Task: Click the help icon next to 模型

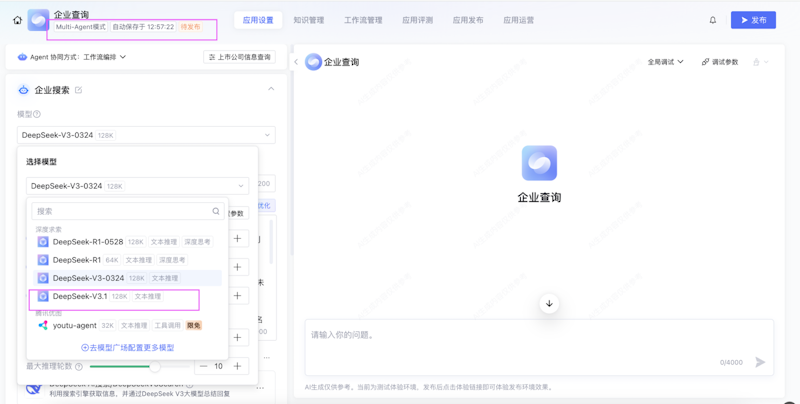Action: 37,114
